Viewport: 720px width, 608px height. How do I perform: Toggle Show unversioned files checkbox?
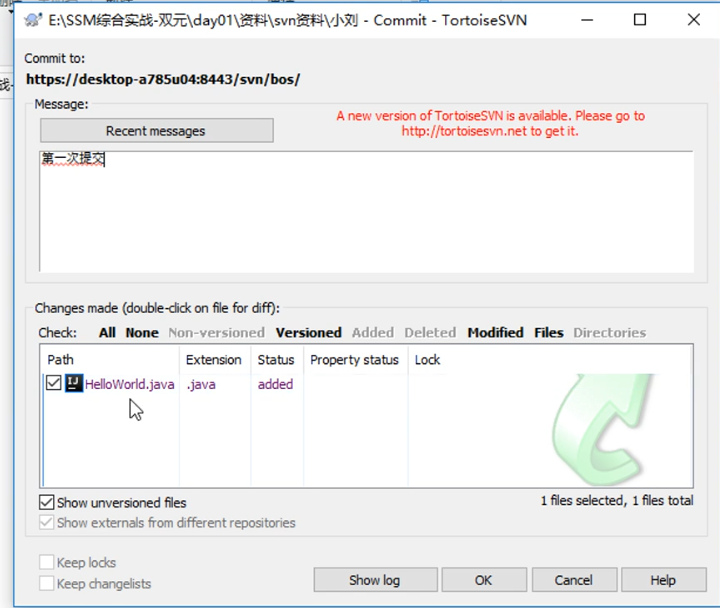(46, 502)
